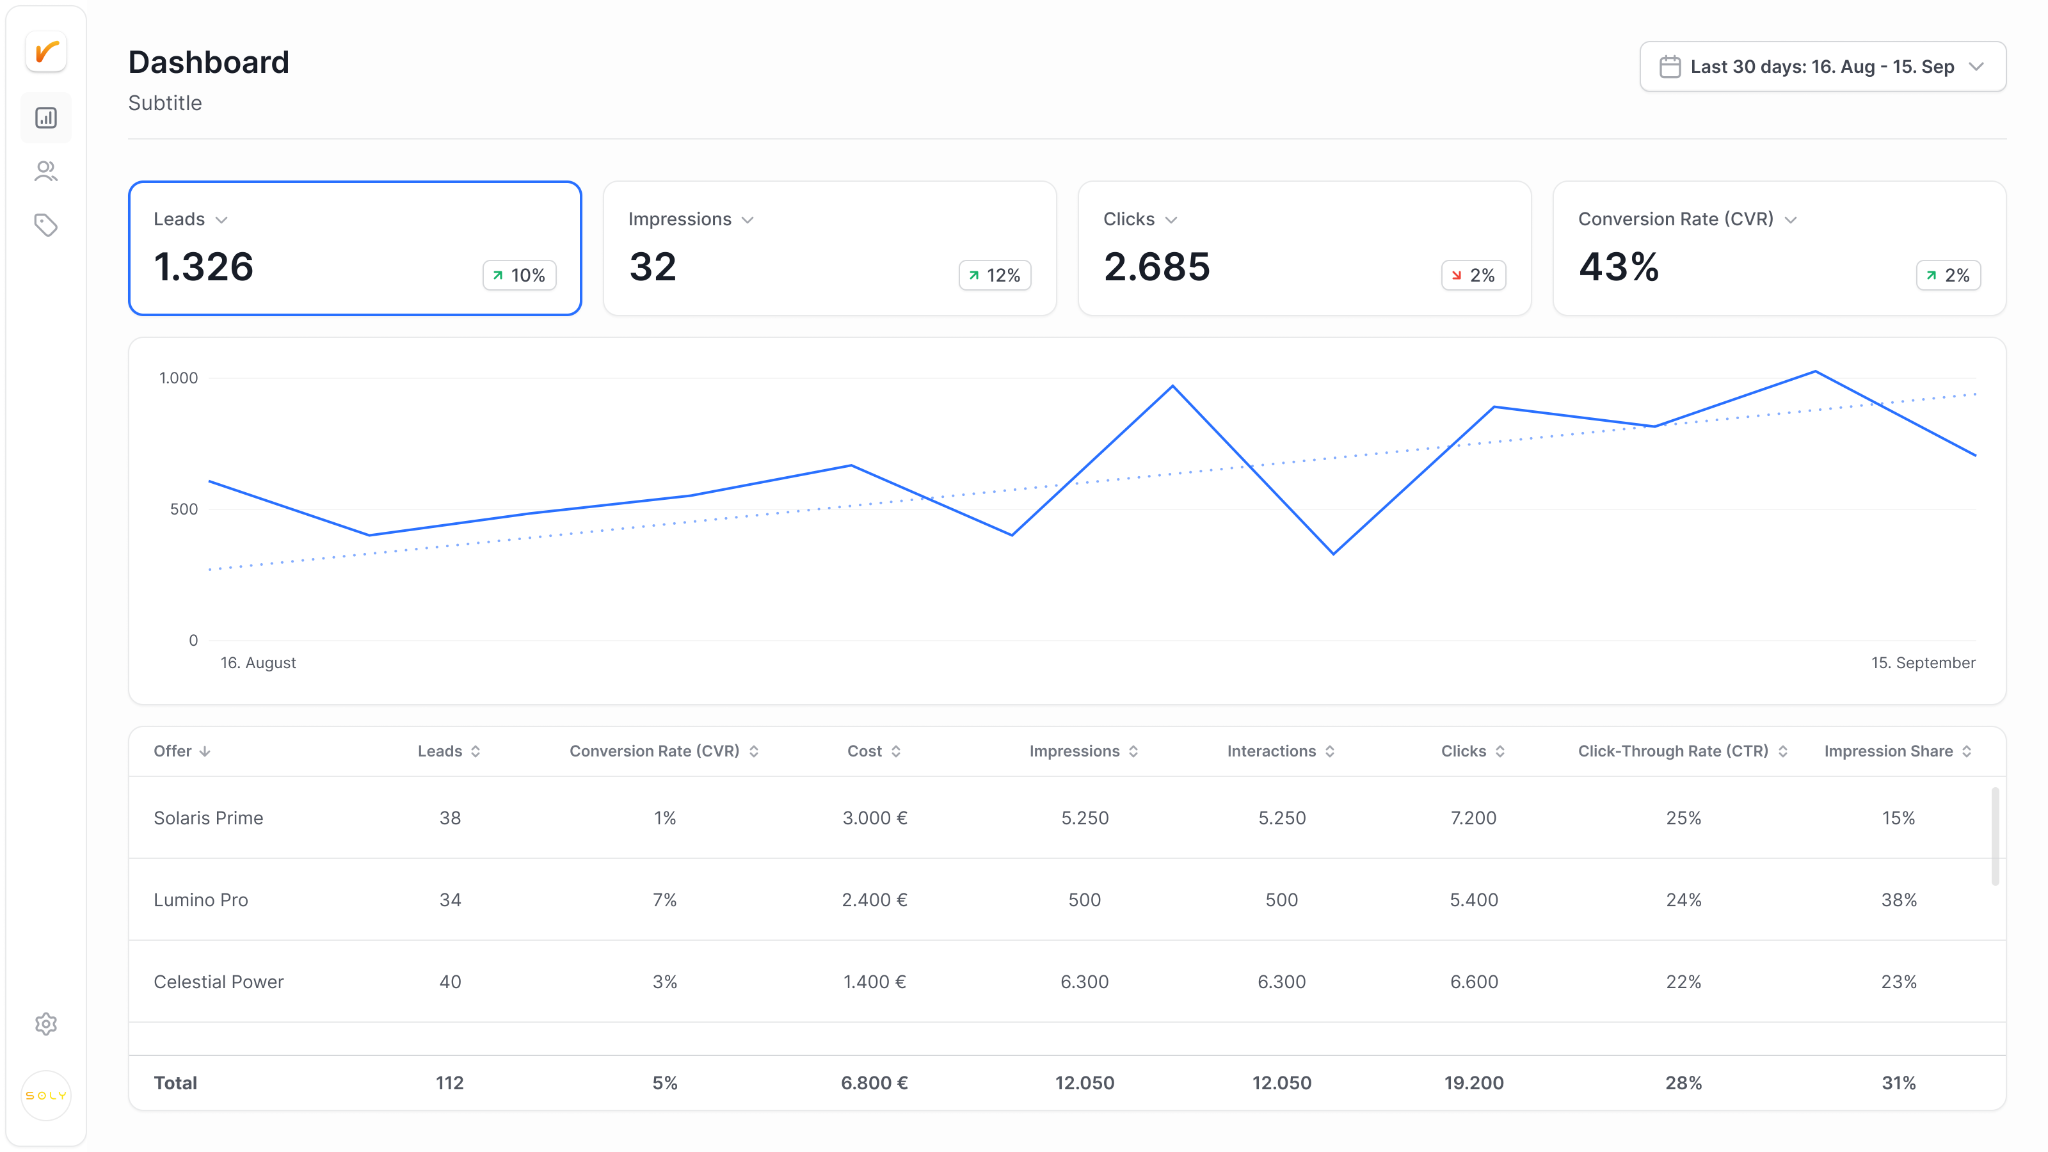Click the SOLY account avatar

pyautogui.click(x=46, y=1096)
